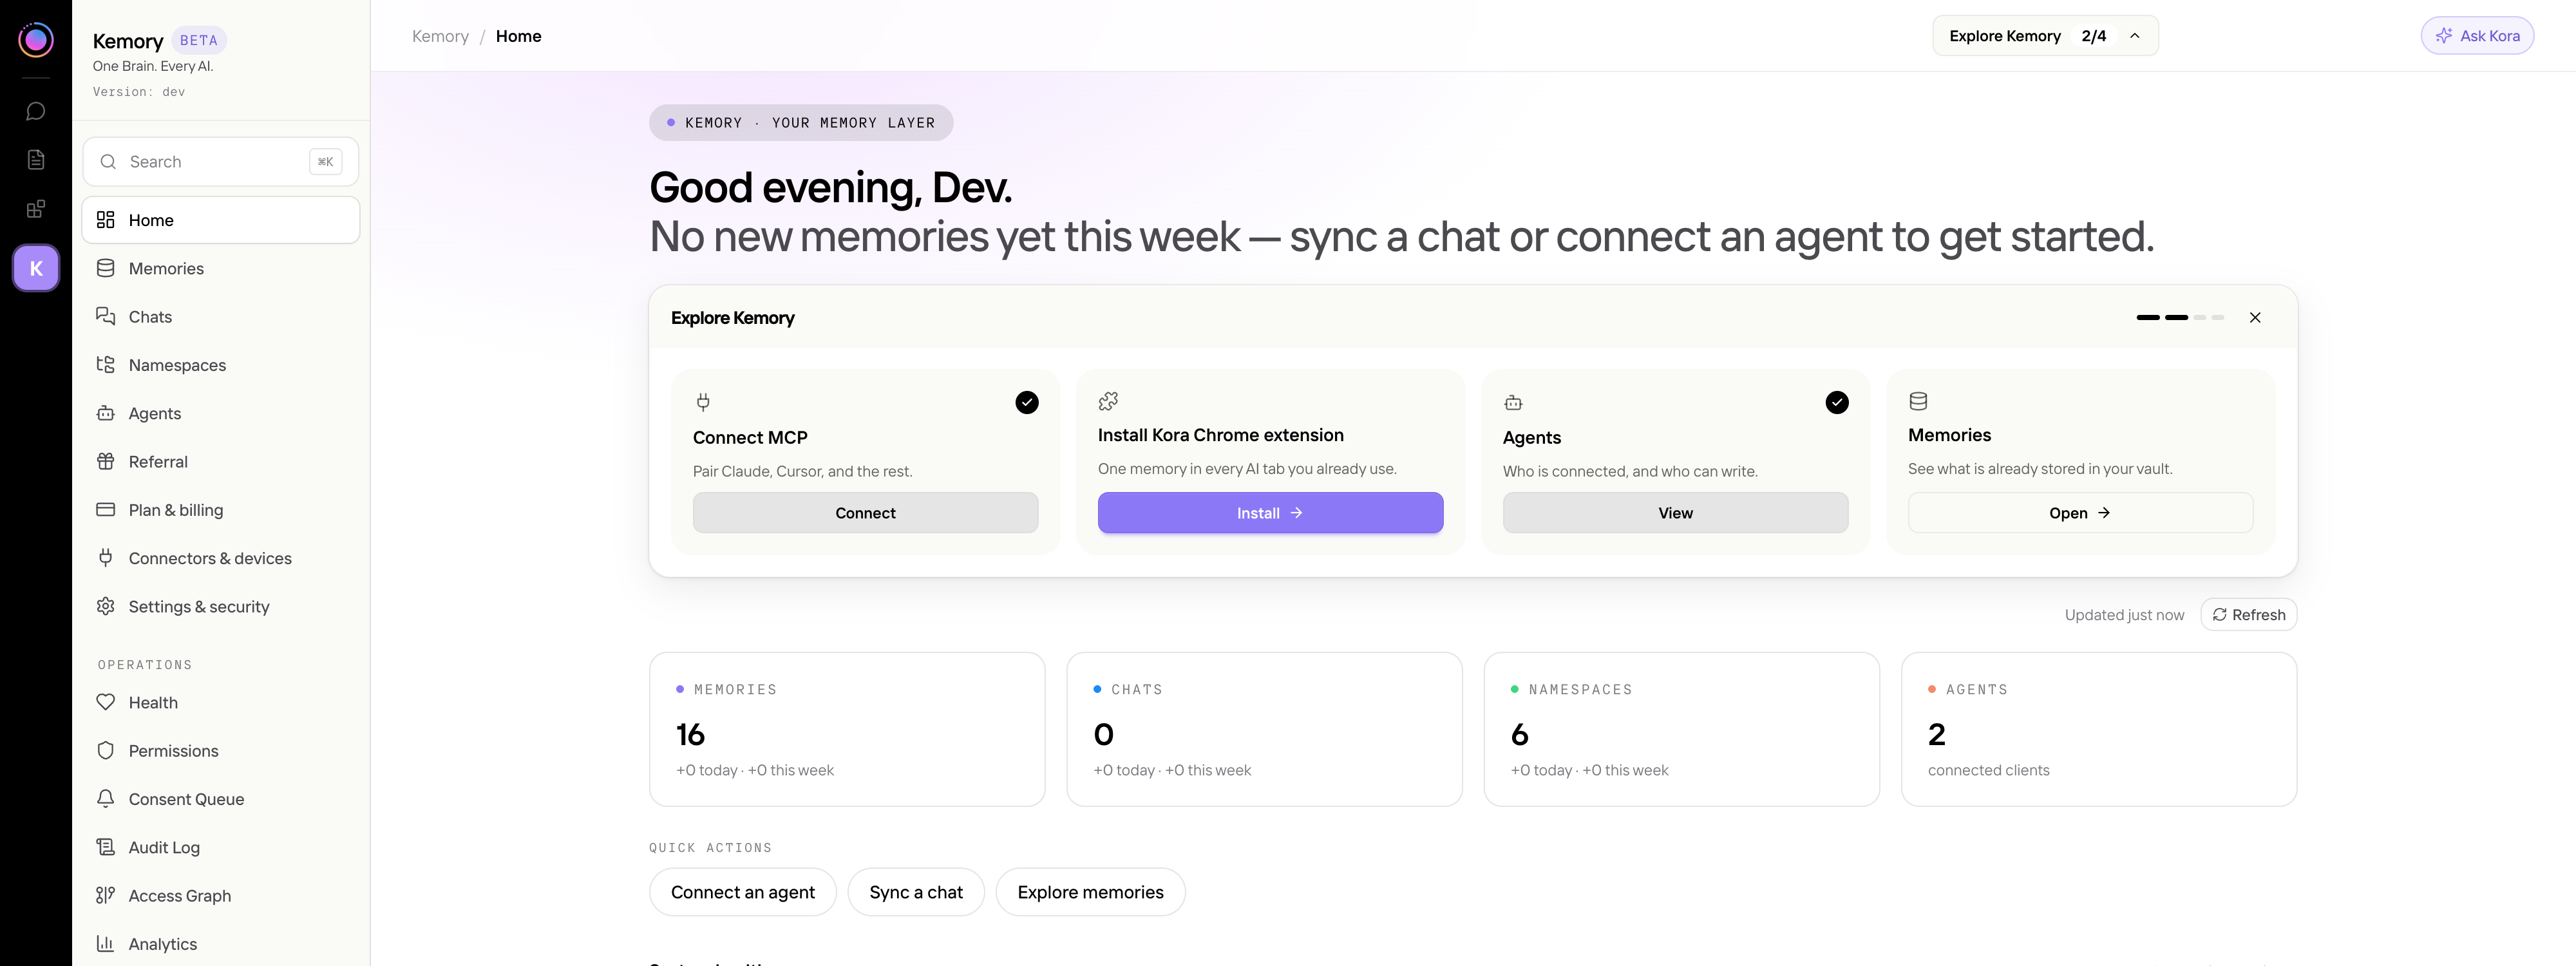The width and height of the screenshot is (2576, 966).
Task: Click the 'QUICK ACTIONS' label
Action: [710, 848]
